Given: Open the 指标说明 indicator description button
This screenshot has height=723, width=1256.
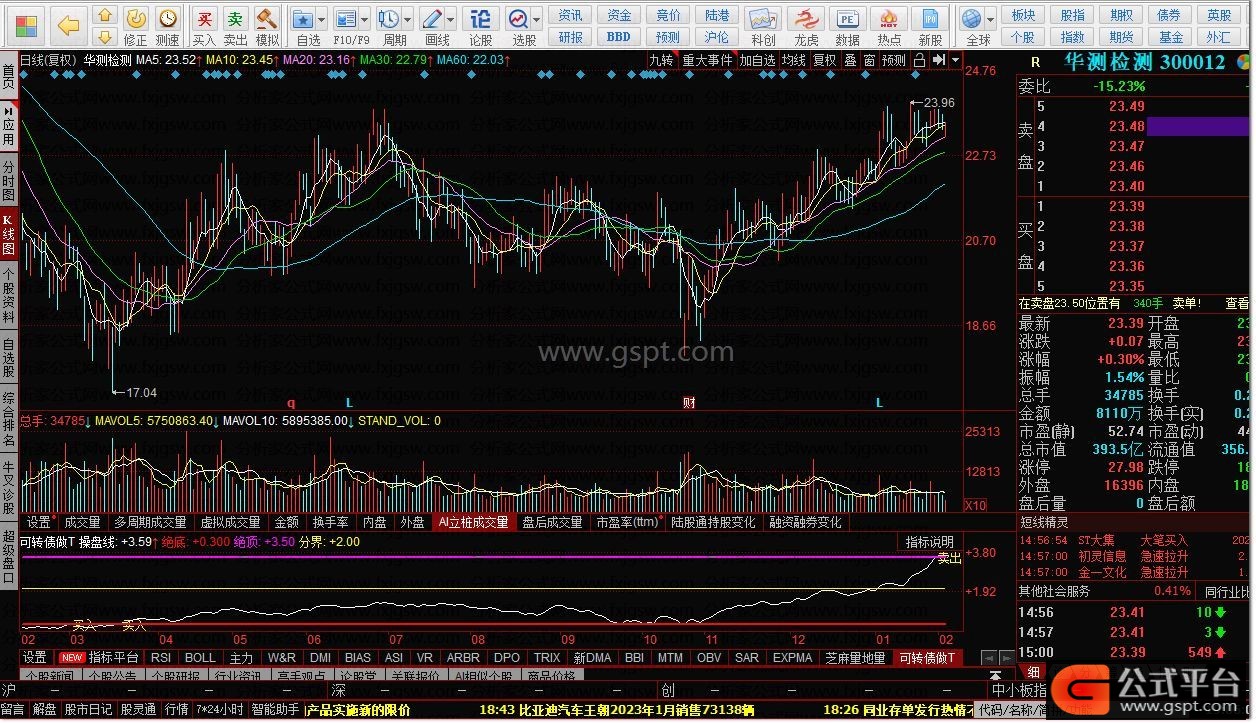Looking at the screenshot, I should click(929, 542).
